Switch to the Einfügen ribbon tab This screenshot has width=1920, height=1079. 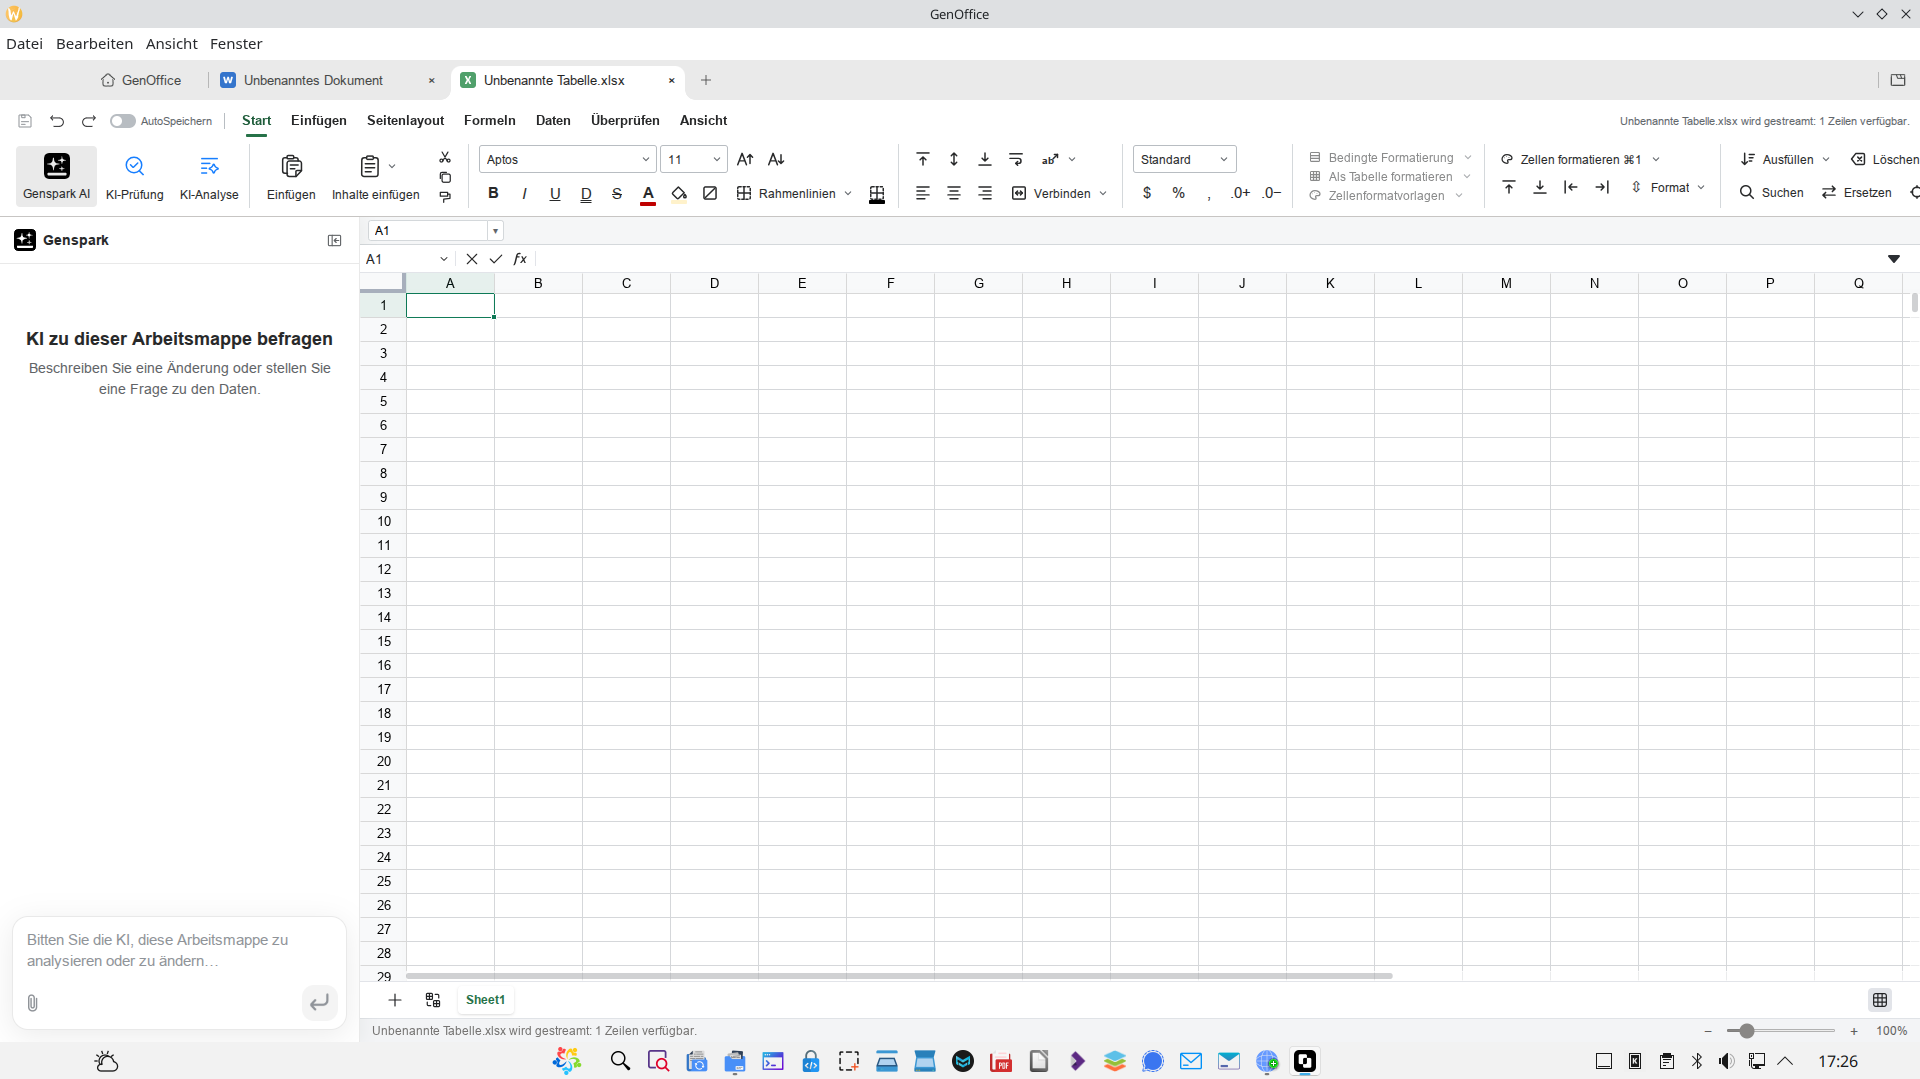[x=319, y=121]
